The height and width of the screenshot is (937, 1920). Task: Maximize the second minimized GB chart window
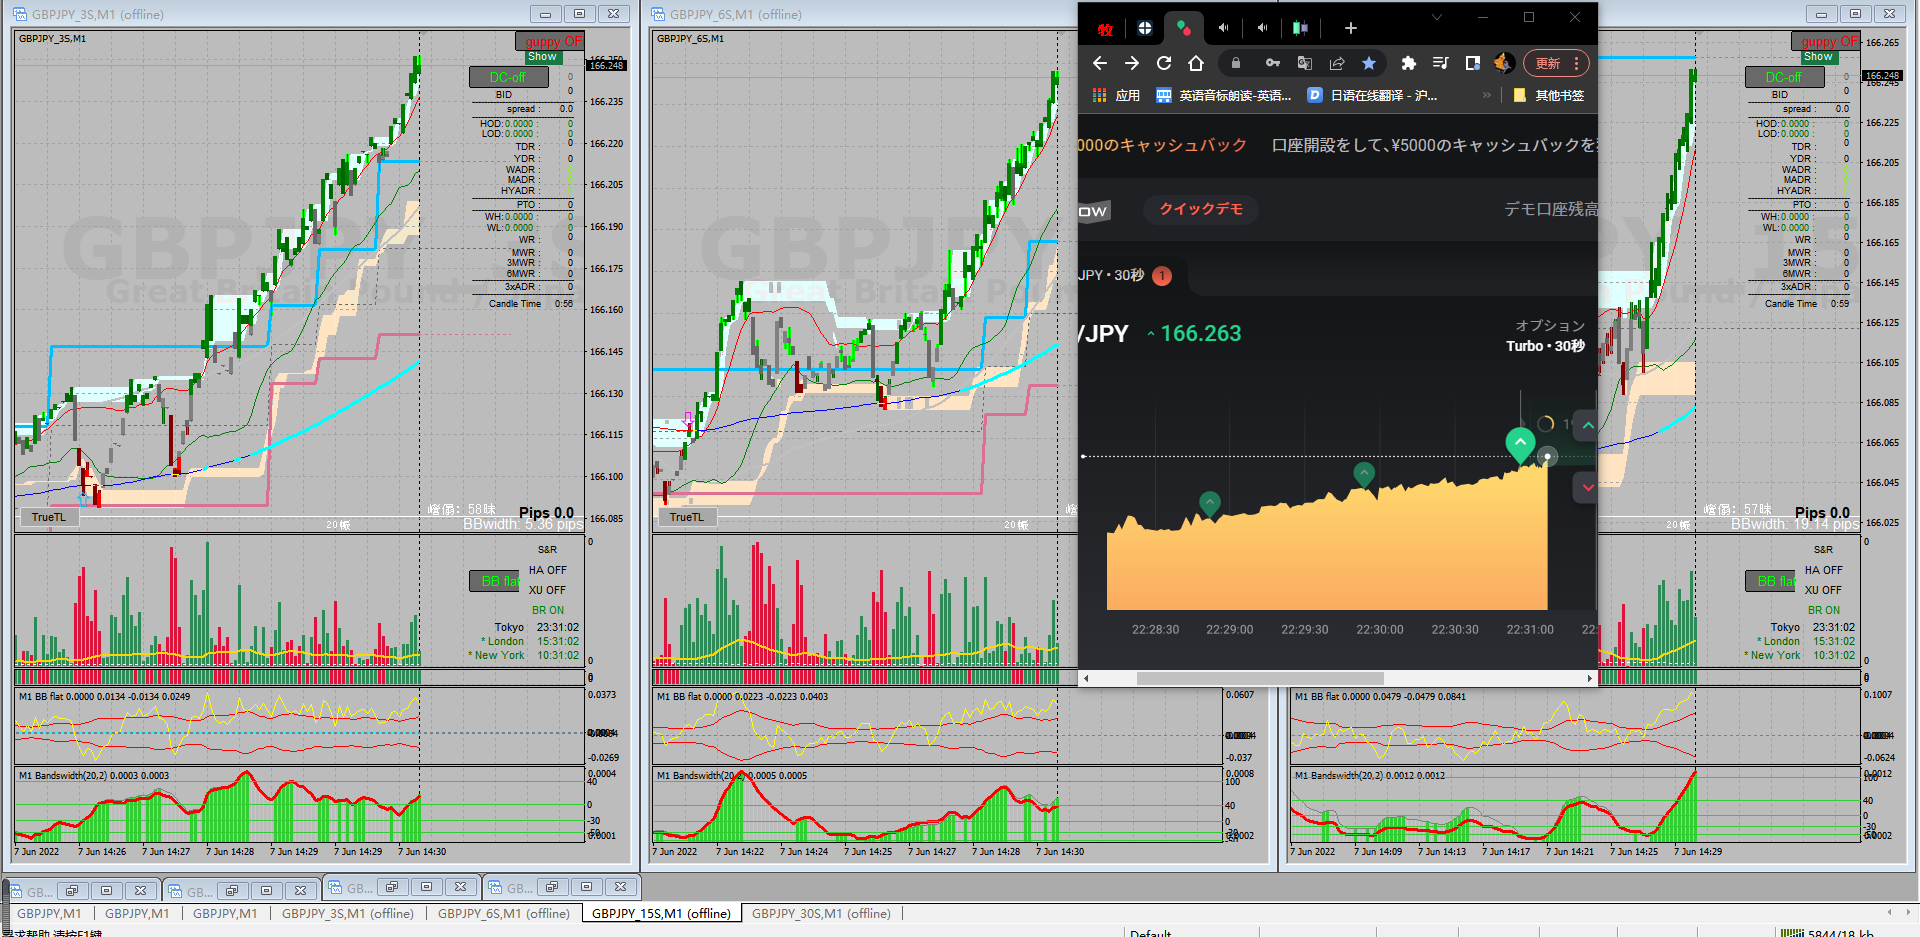click(x=266, y=890)
